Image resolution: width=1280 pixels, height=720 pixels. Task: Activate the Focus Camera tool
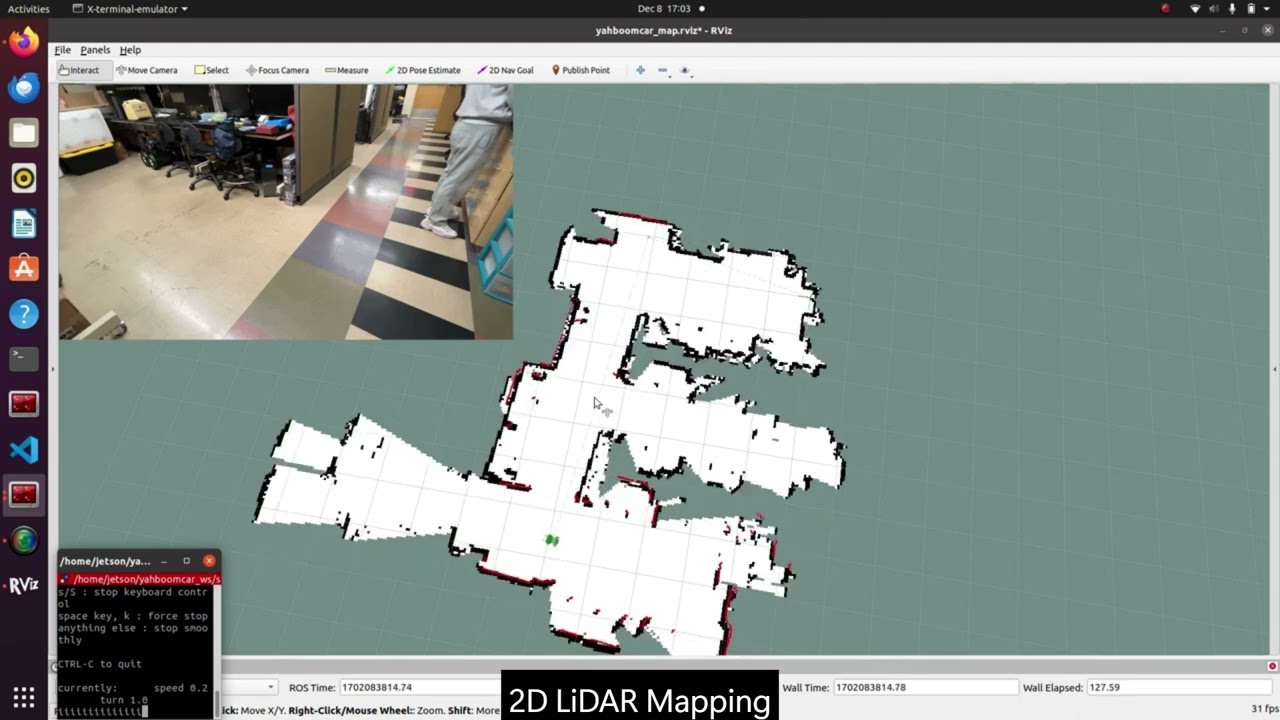[277, 70]
